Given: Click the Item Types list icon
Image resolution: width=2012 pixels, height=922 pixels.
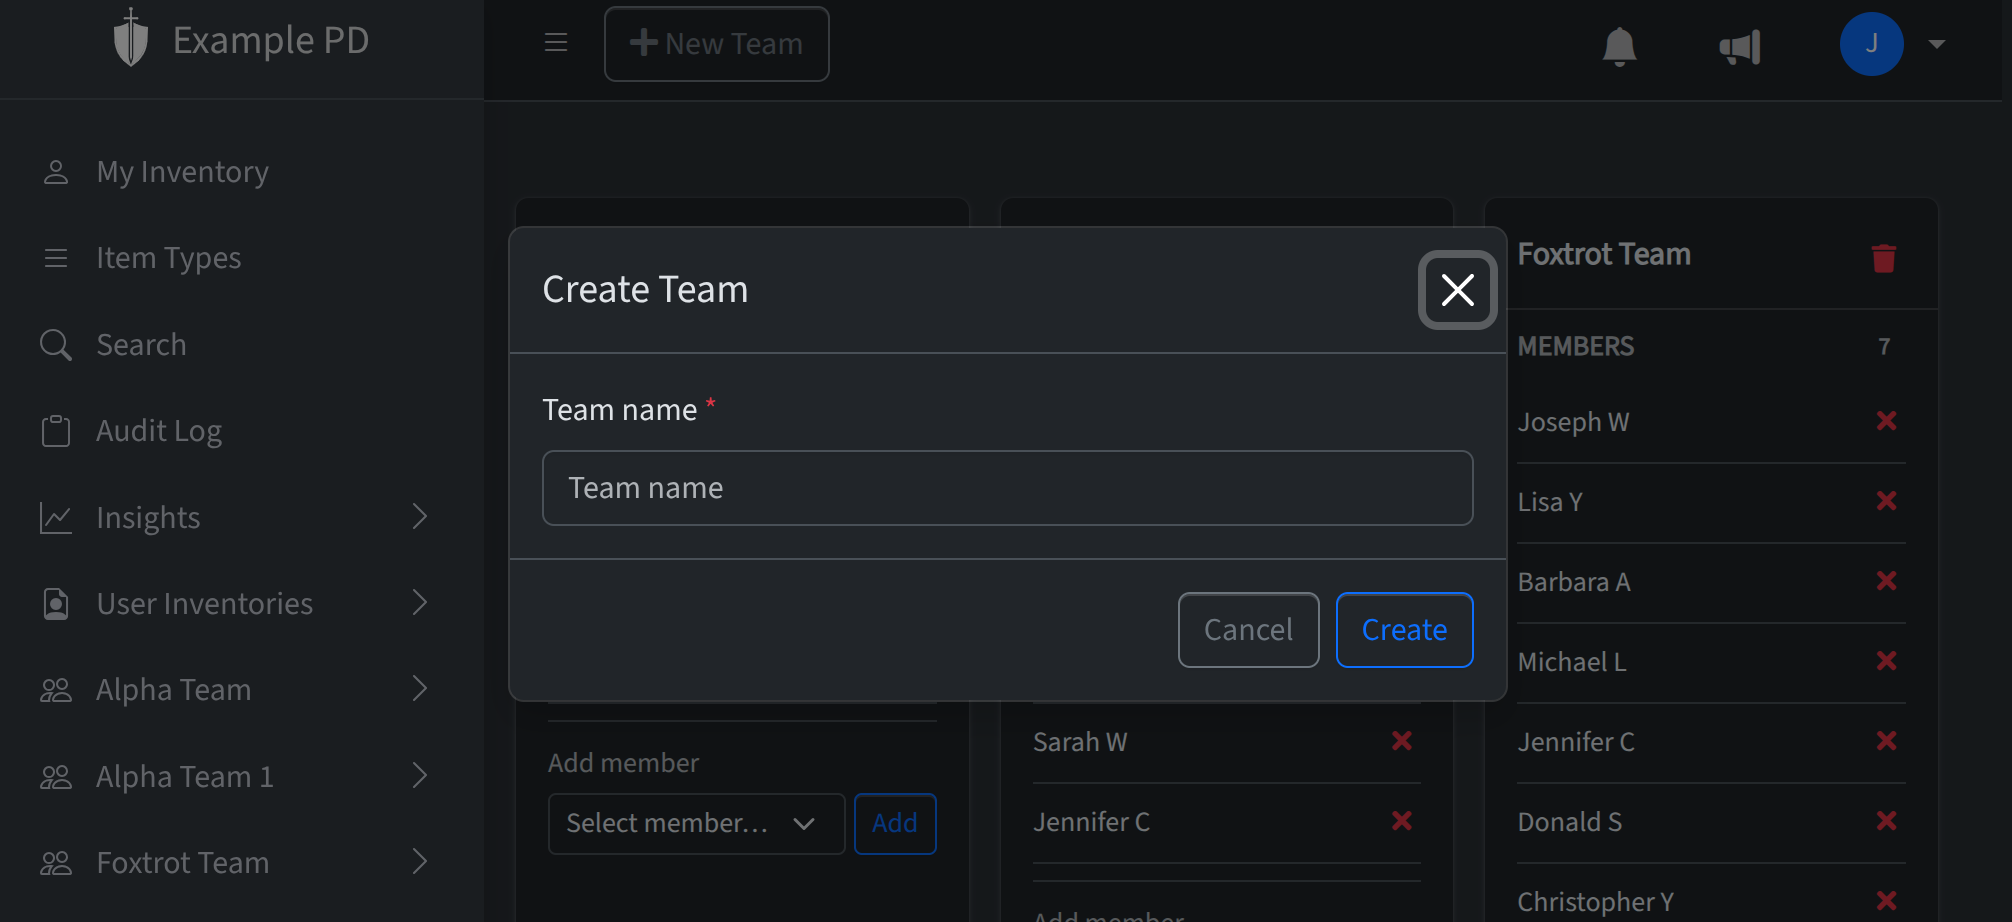Looking at the screenshot, I should click(x=56, y=257).
